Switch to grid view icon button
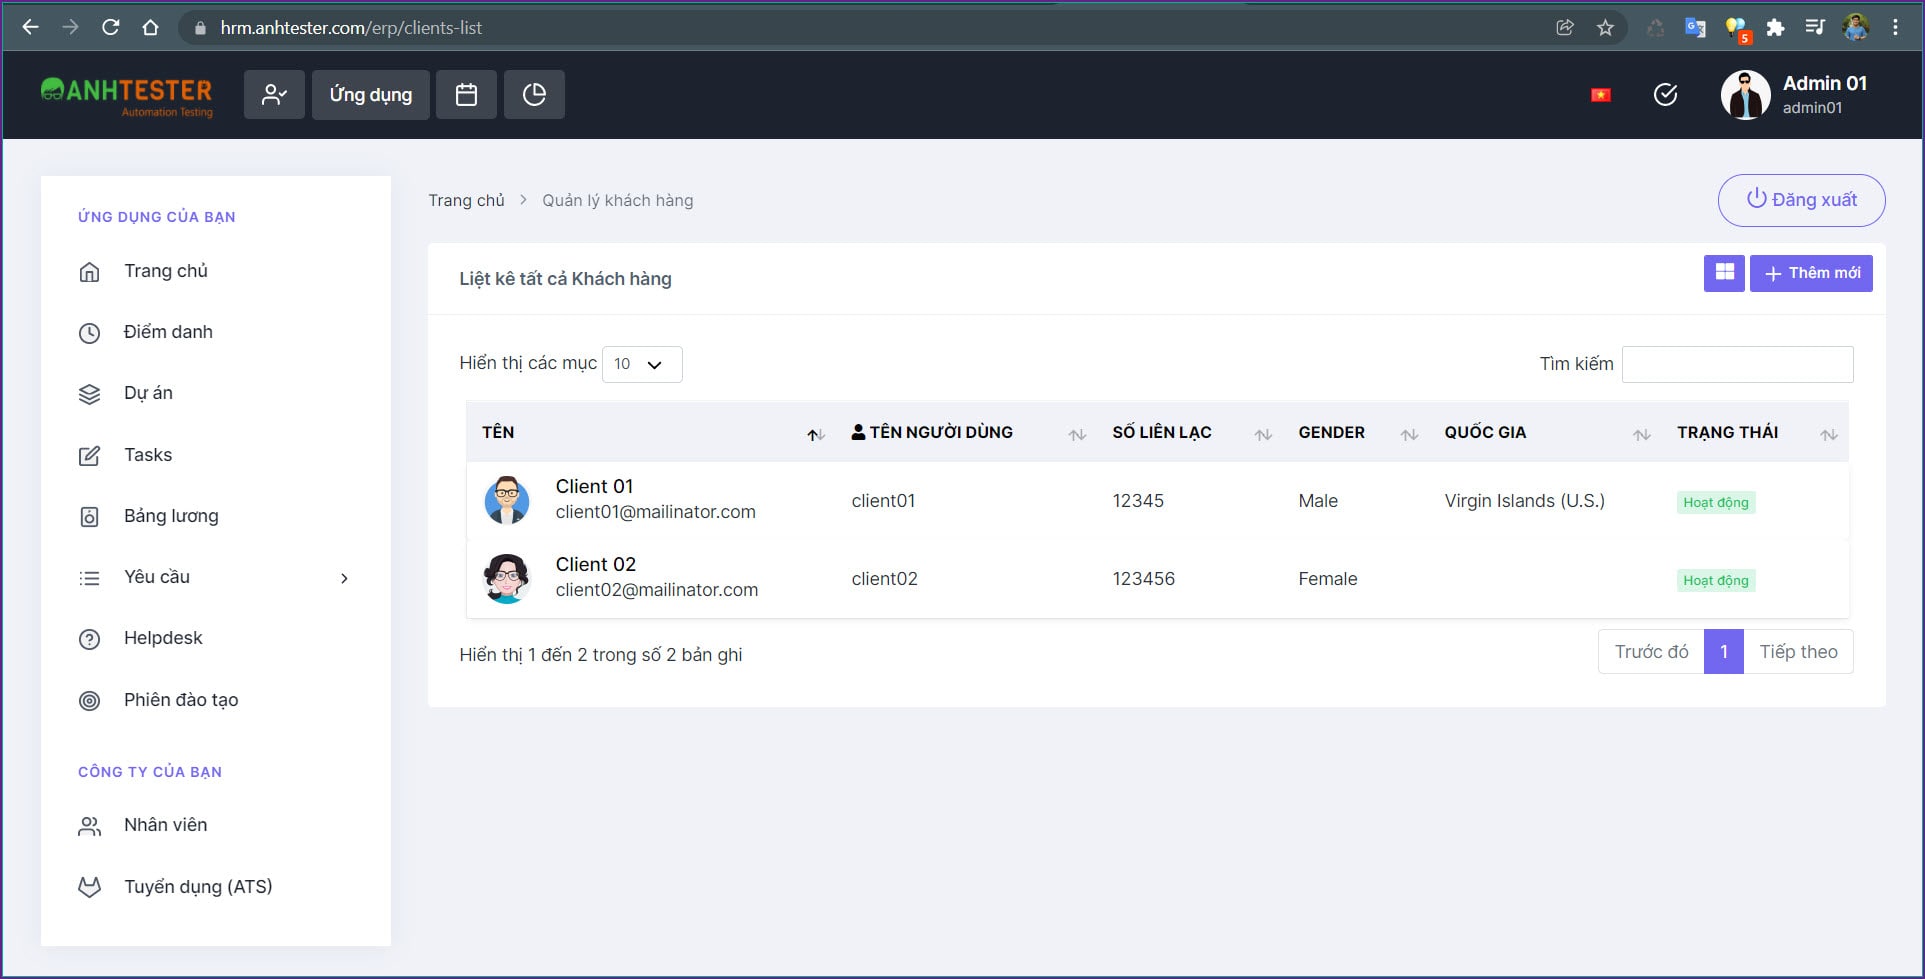 tap(1724, 273)
